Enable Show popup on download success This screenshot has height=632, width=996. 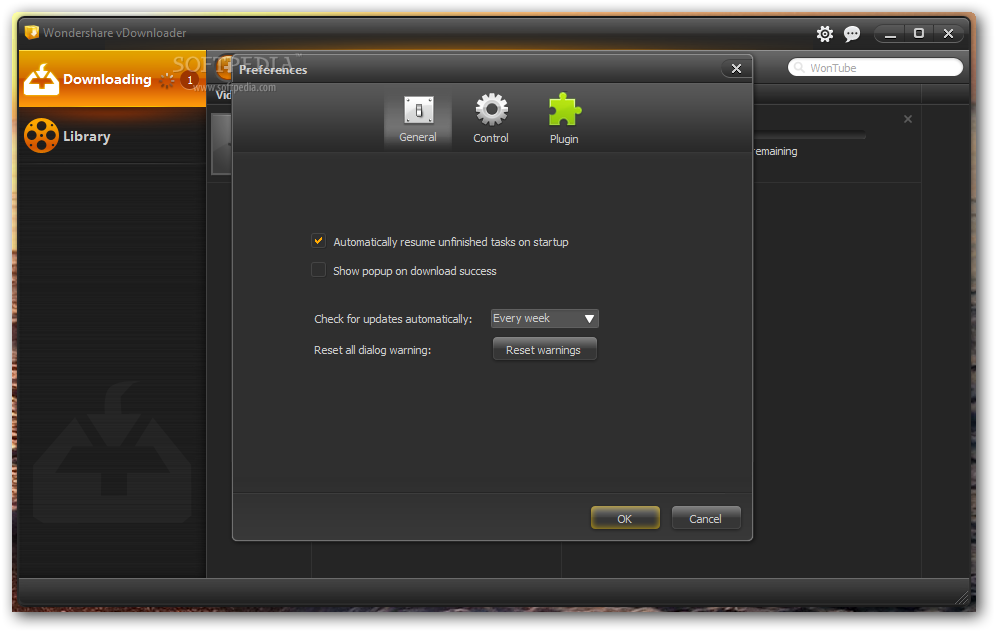318,270
